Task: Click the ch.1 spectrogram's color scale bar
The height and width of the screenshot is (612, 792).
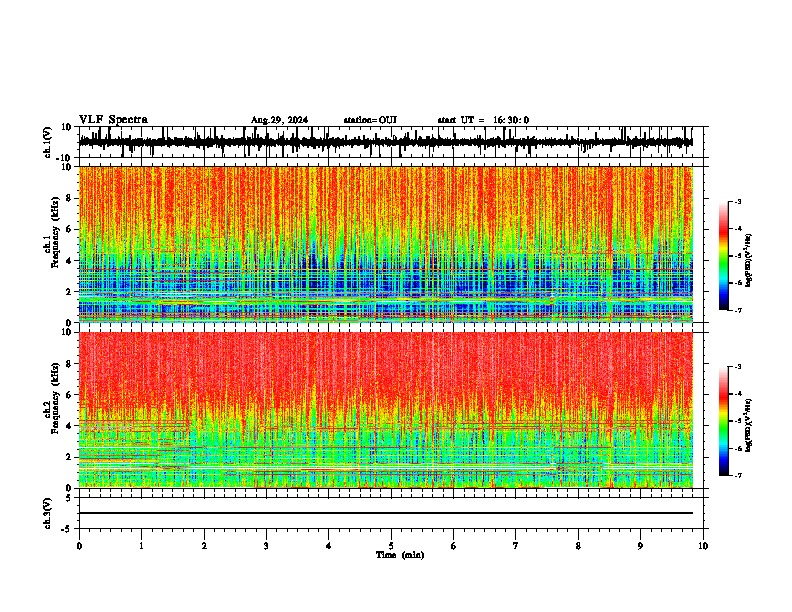Action: click(x=723, y=256)
